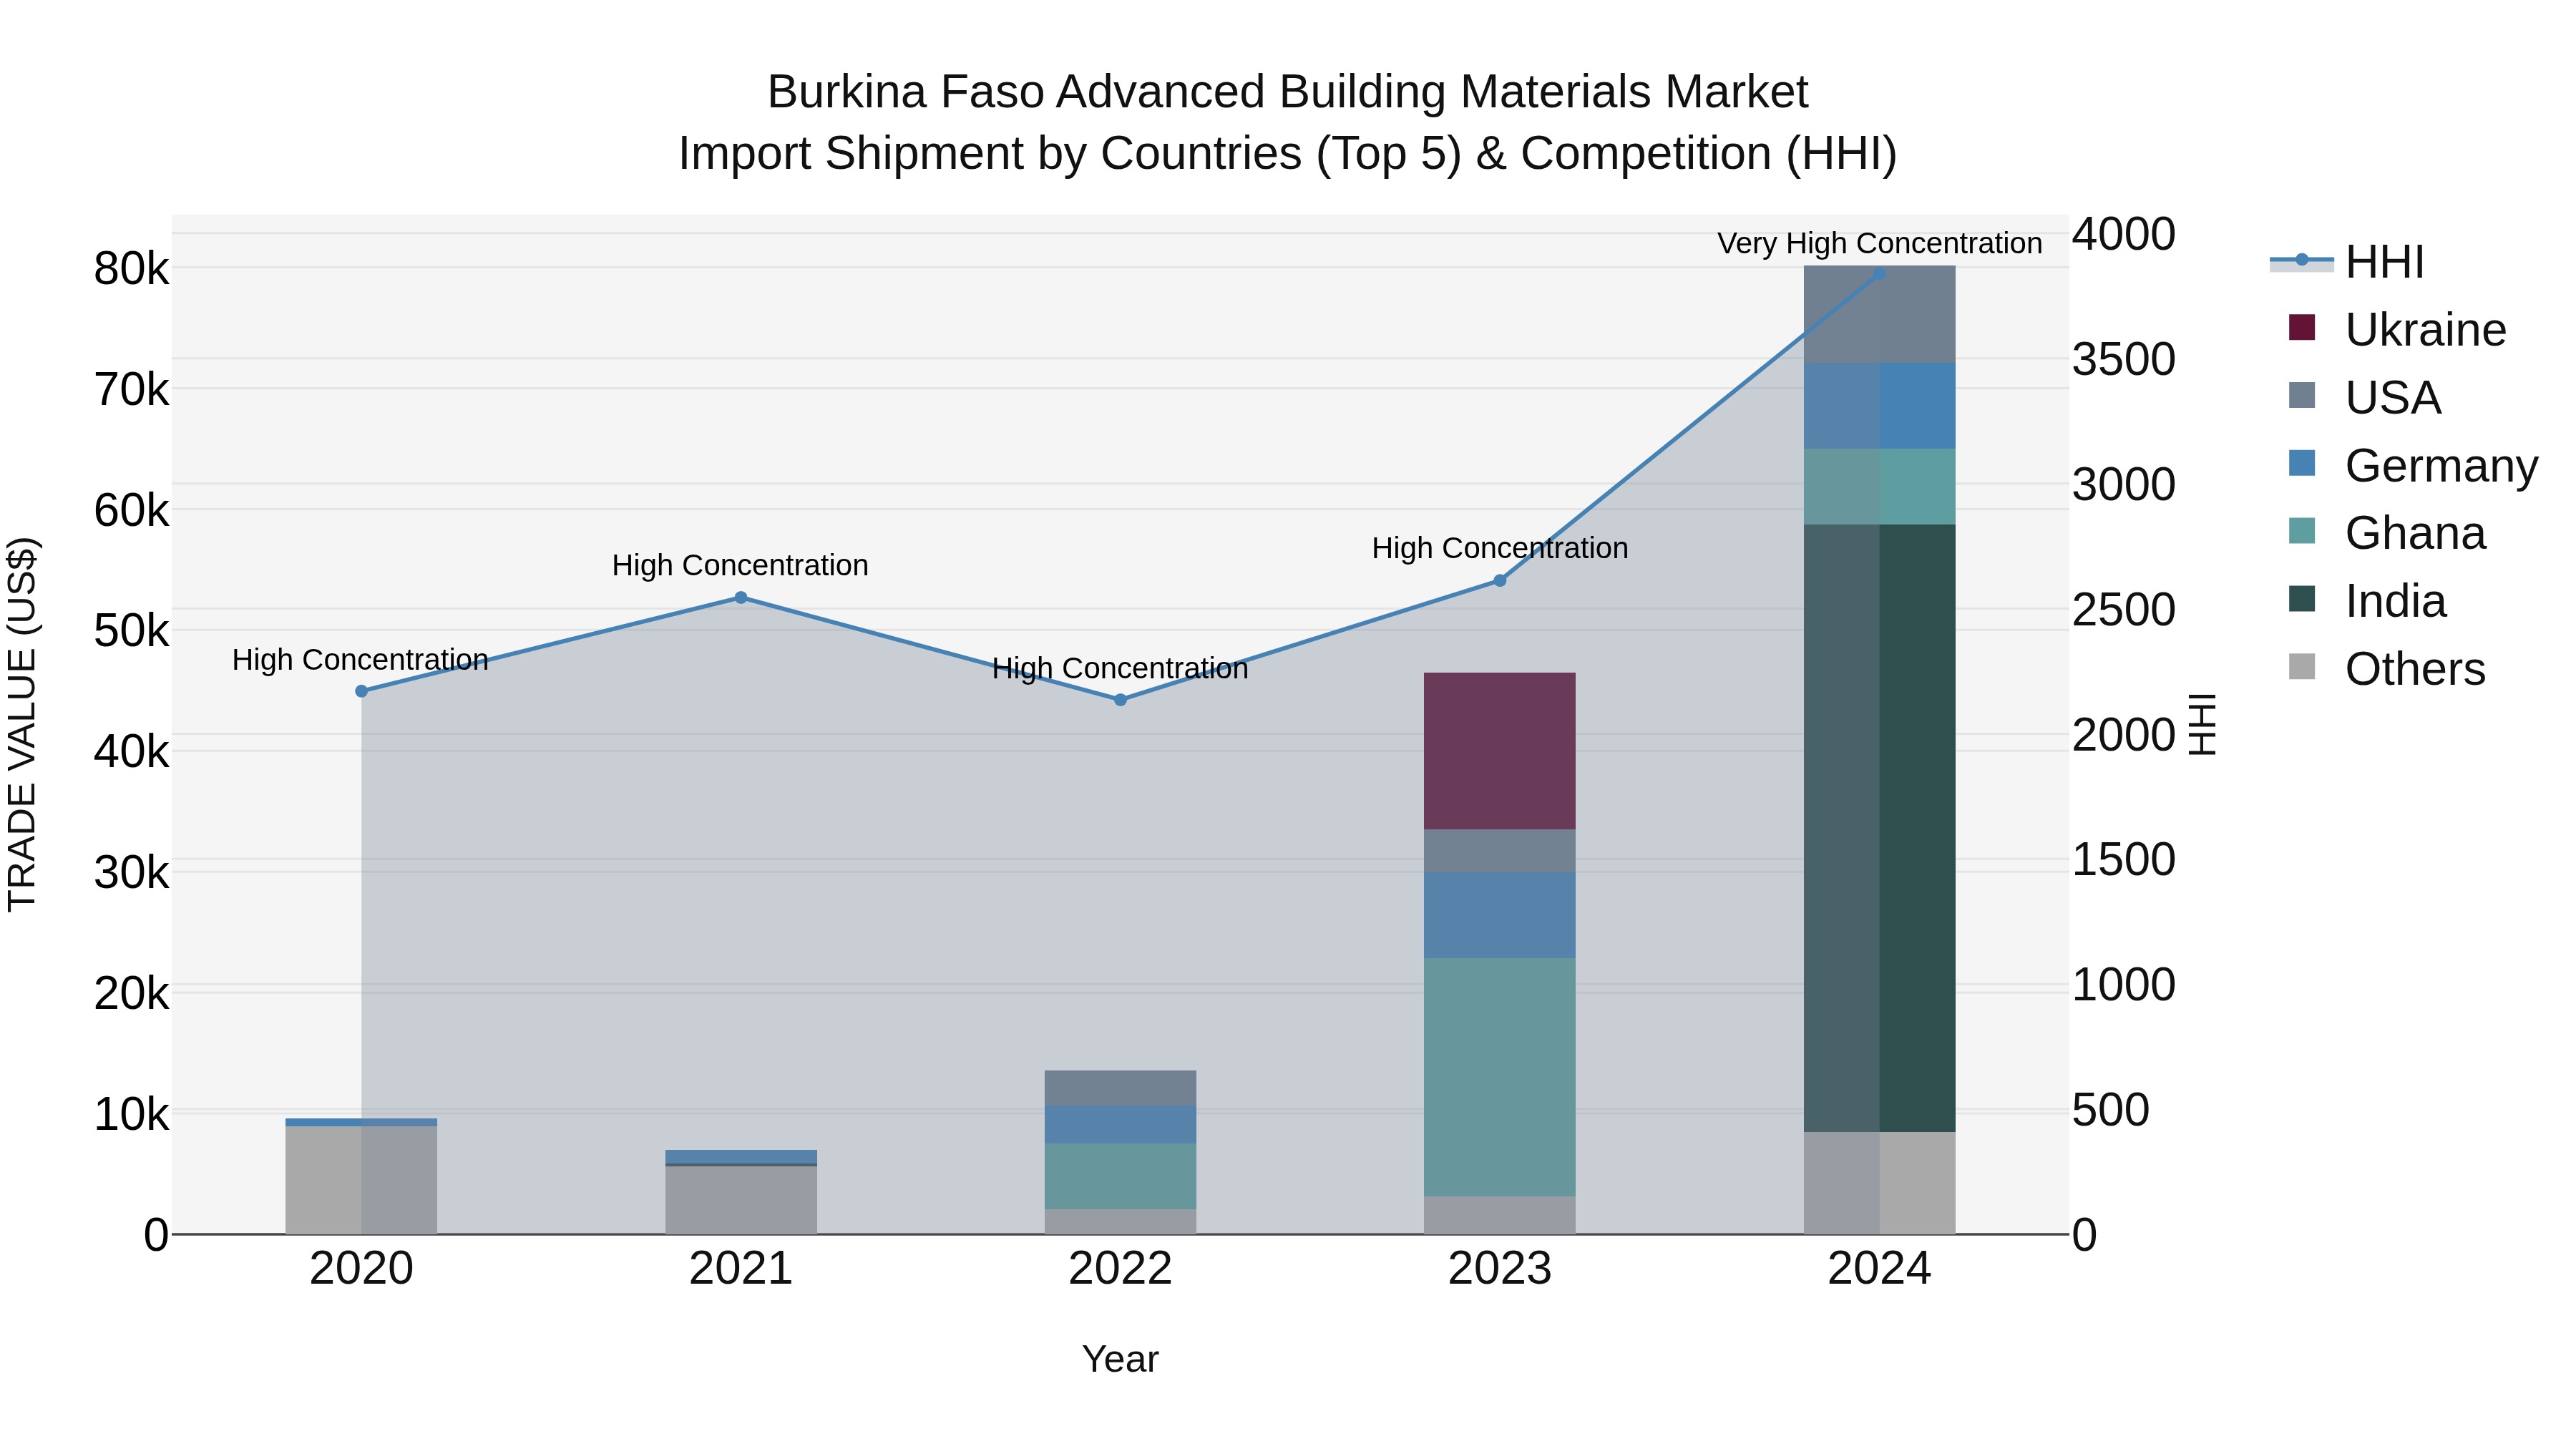Click the Very High Concentration annotation

coord(1880,244)
